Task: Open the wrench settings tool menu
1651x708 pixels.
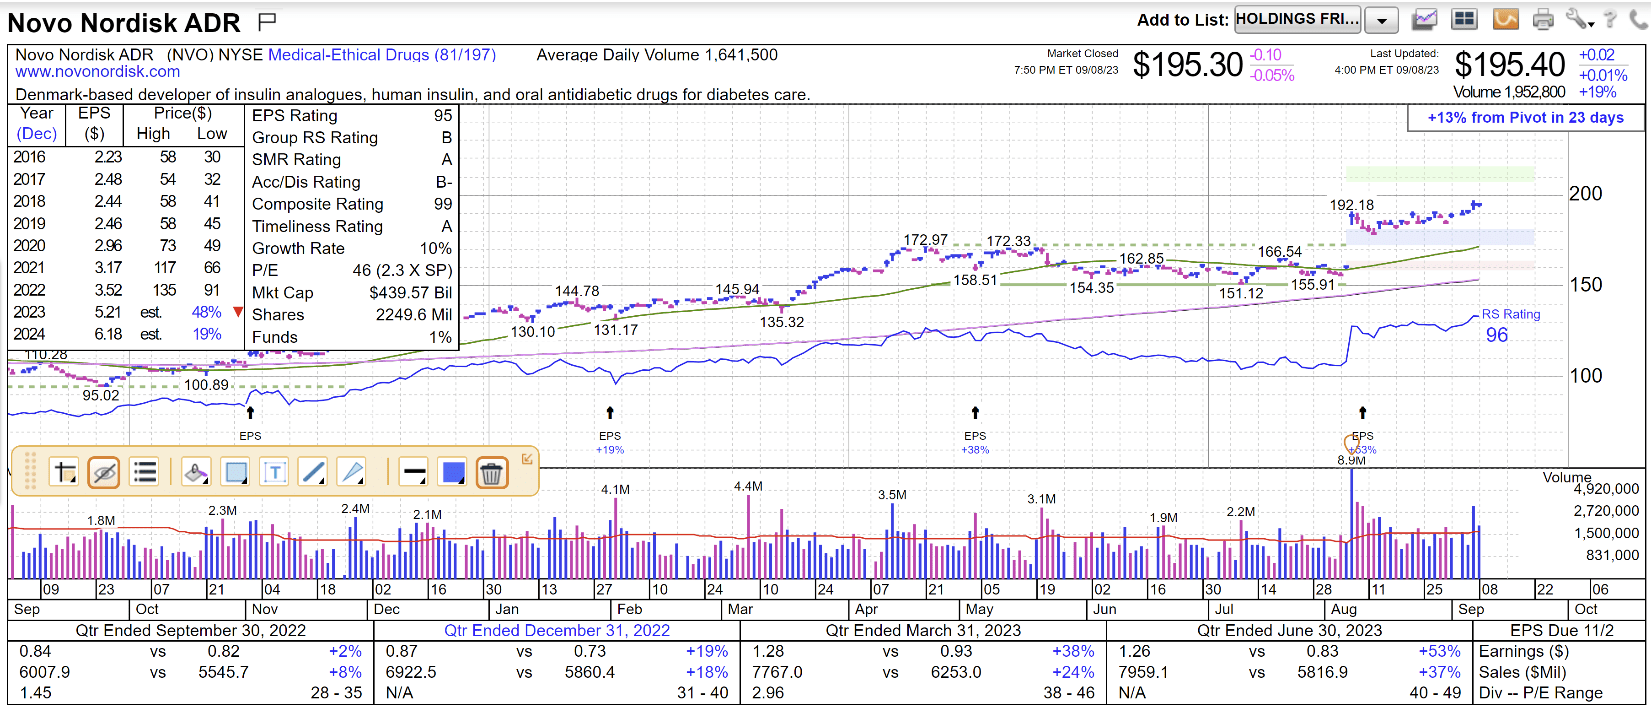Action: tap(1579, 19)
